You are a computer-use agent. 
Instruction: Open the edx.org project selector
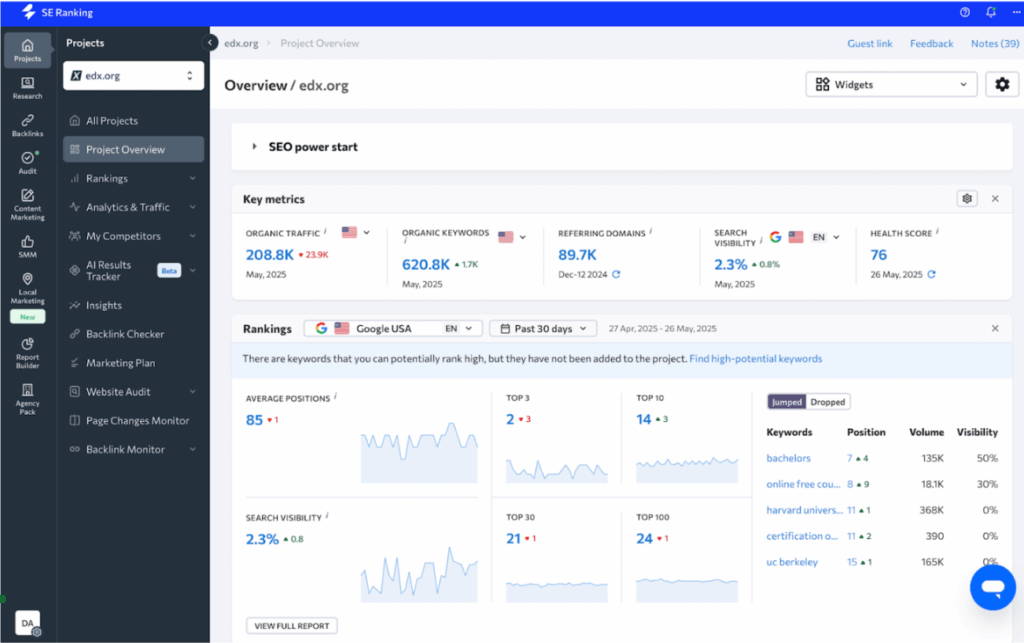(133, 75)
